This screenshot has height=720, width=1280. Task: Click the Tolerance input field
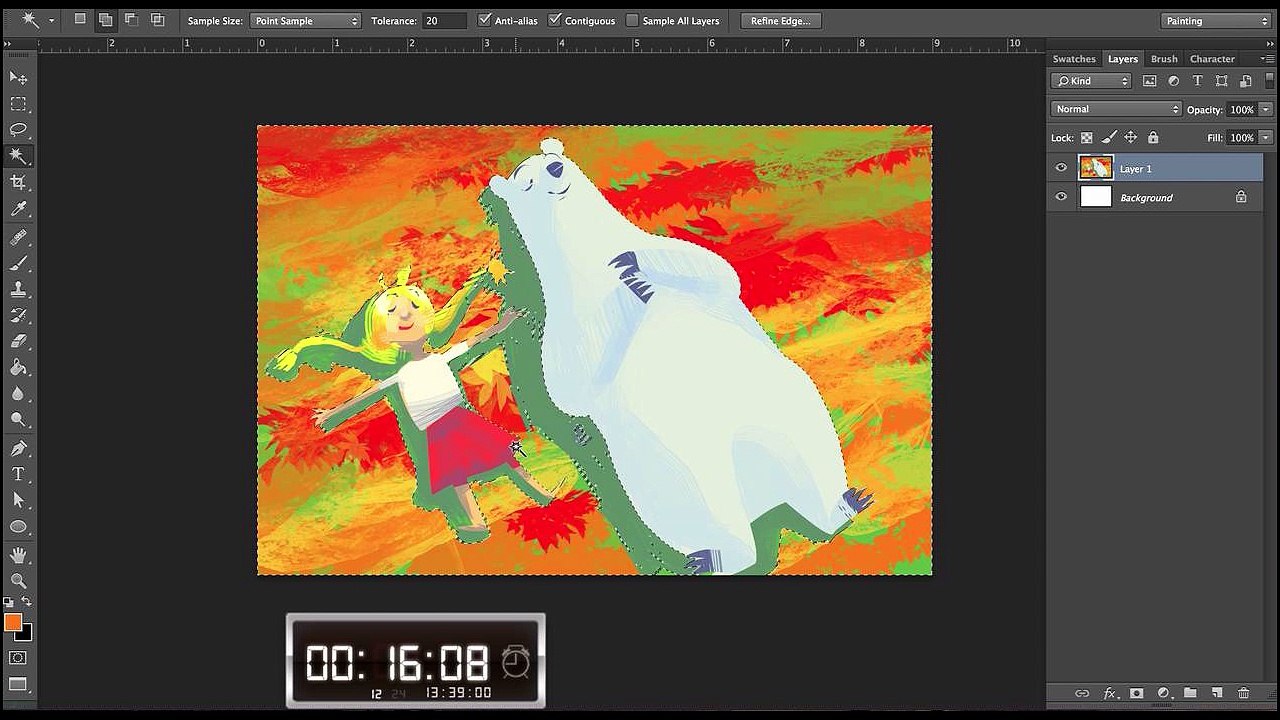(x=444, y=20)
